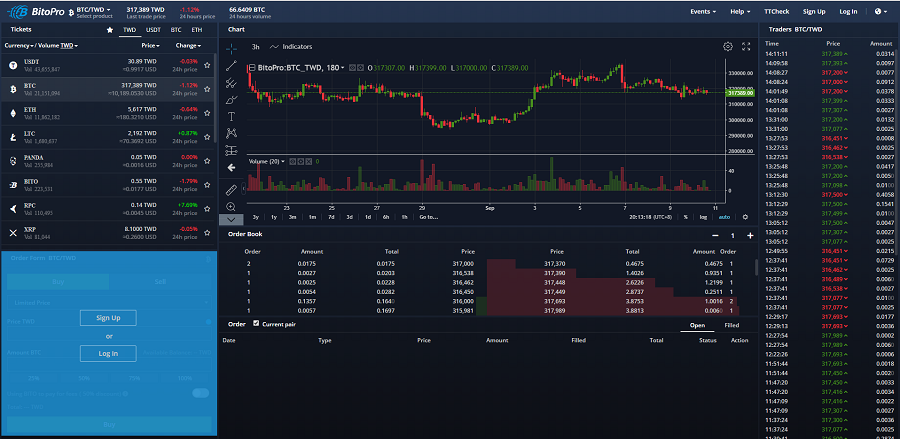The height and width of the screenshot is (439, 900).
Task: Click the BitoPro logo
Action: [36, 11]
